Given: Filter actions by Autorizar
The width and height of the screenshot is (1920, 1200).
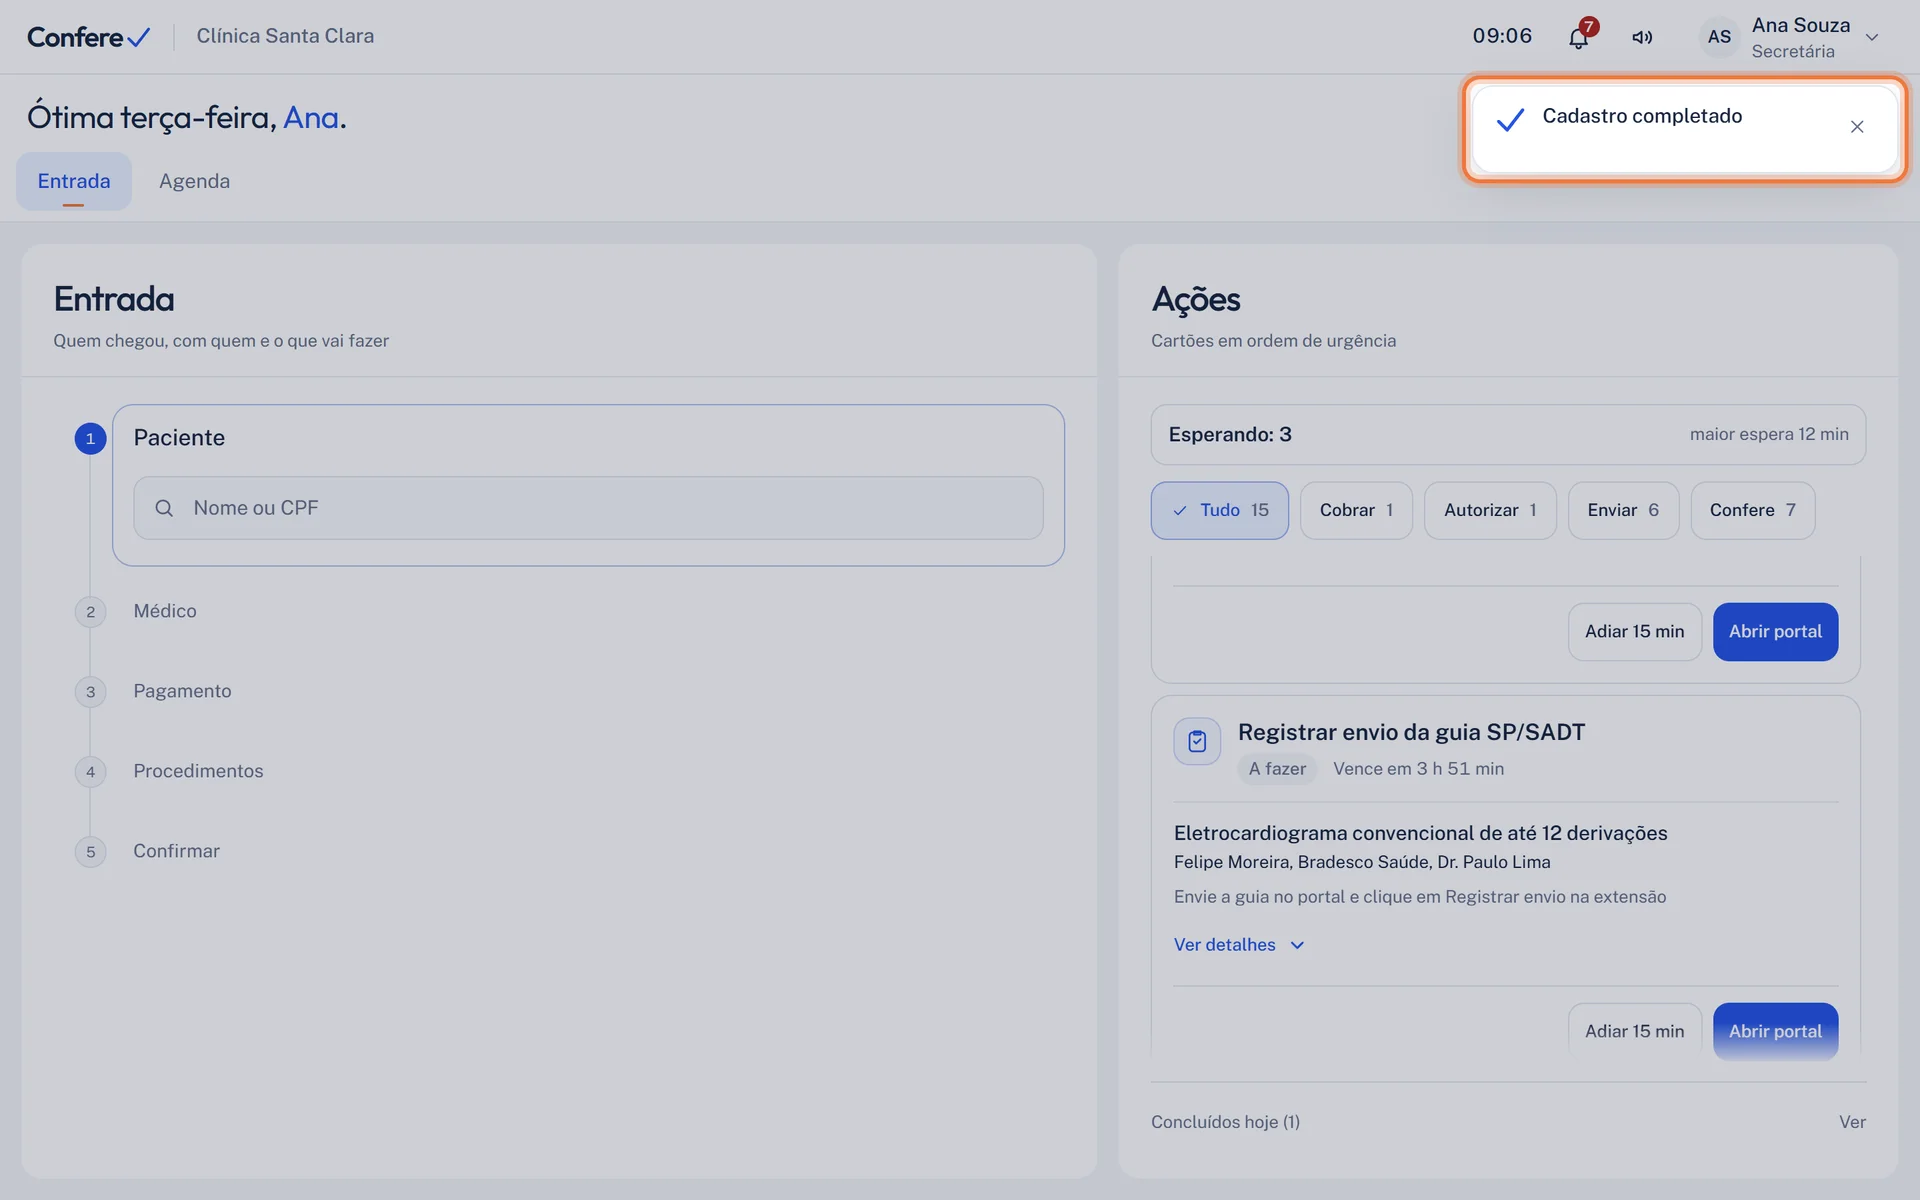Looking at the screenshot, I should (x=1490, y=510).
